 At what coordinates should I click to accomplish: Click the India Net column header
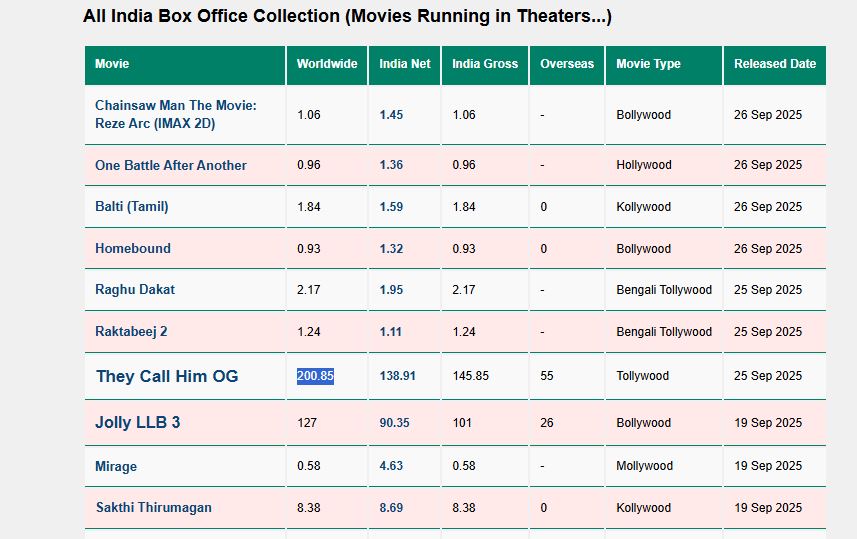tap(405, 64)
